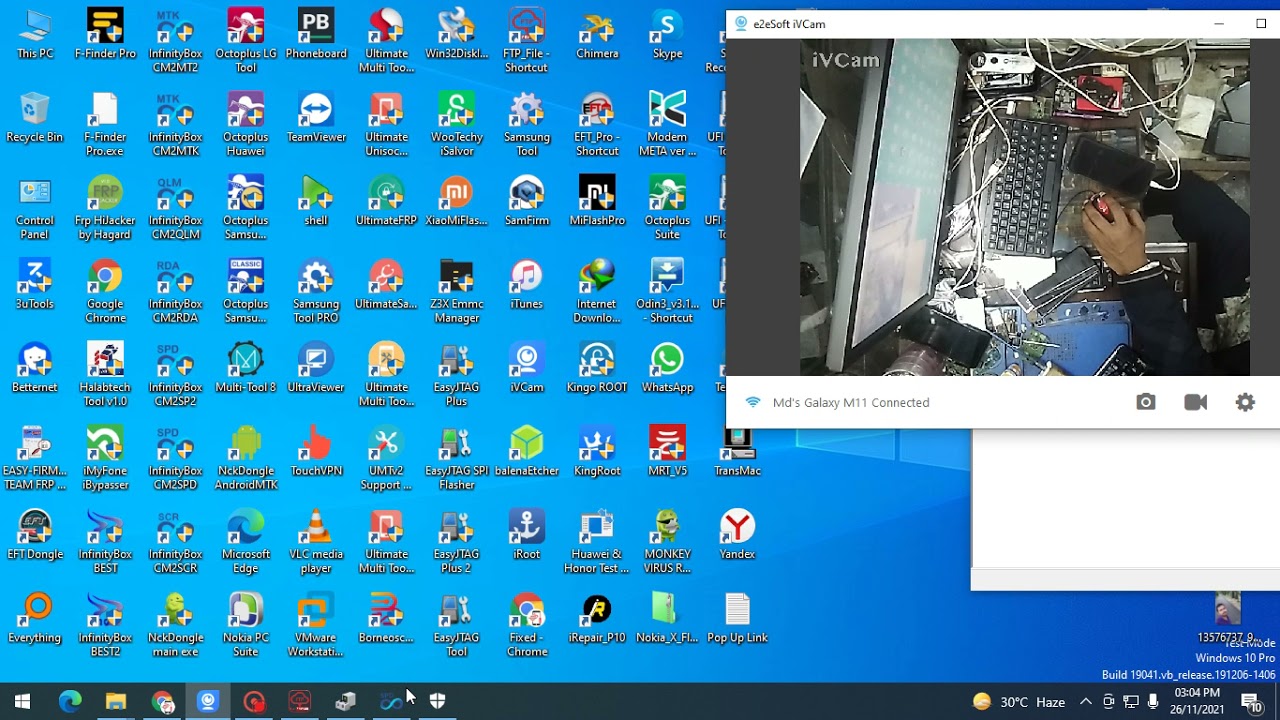Open File Explorer from the taskbar

tap(116, 701)
